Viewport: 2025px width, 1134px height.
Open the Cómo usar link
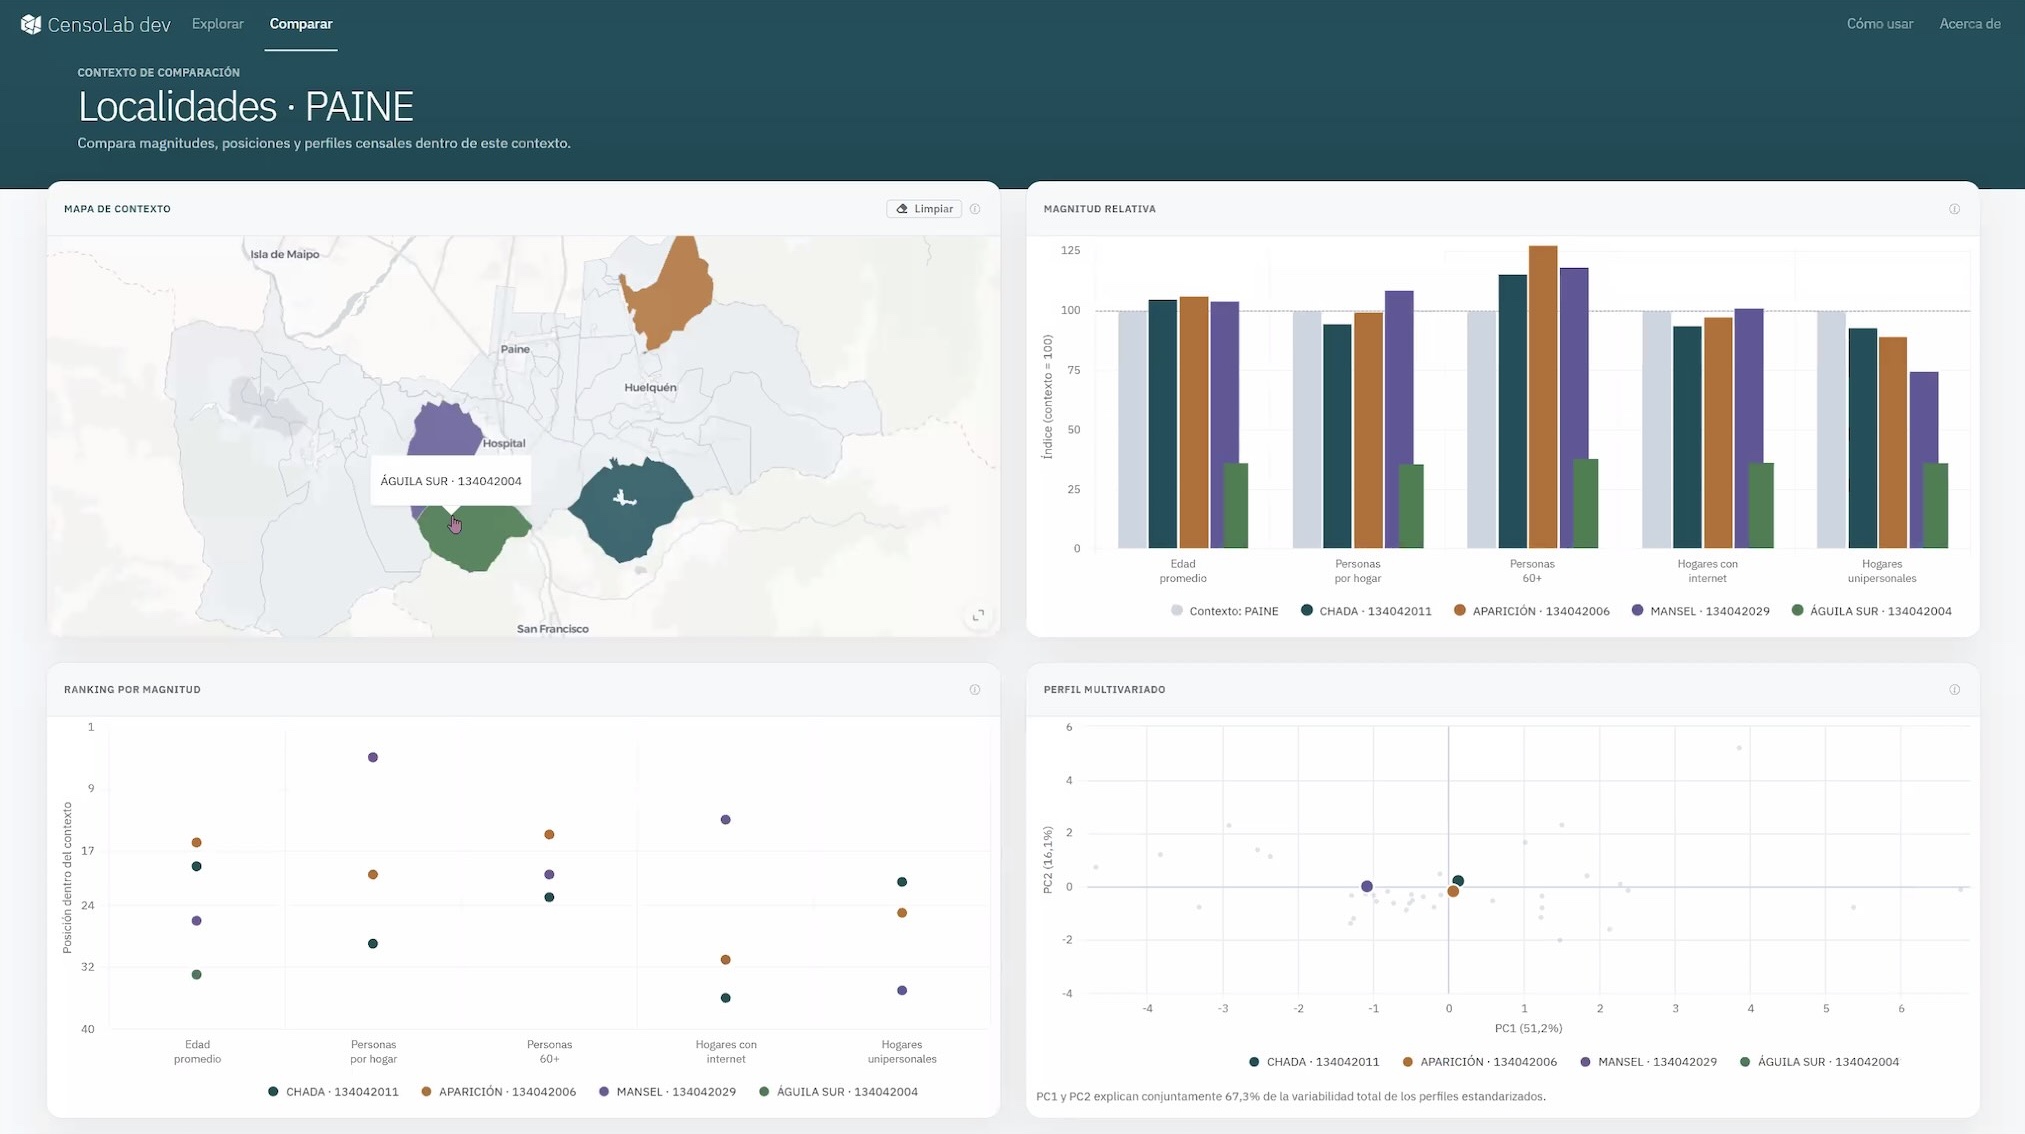pyautogui.click(x=1879, y=24)
